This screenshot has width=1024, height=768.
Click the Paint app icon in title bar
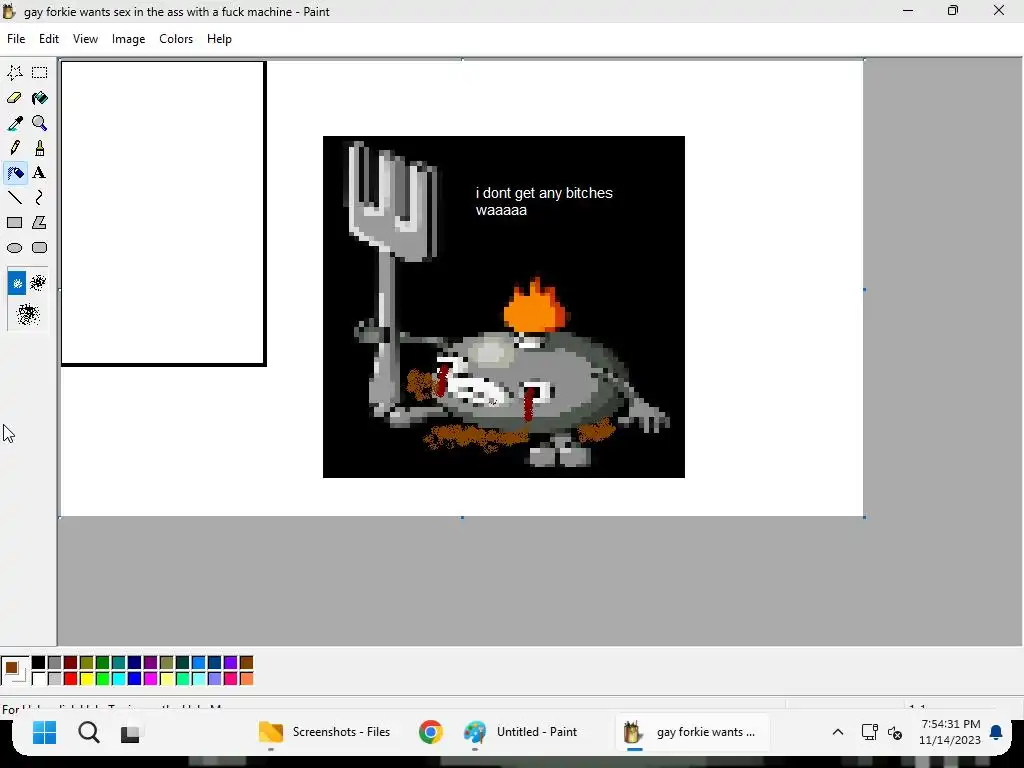10,12
